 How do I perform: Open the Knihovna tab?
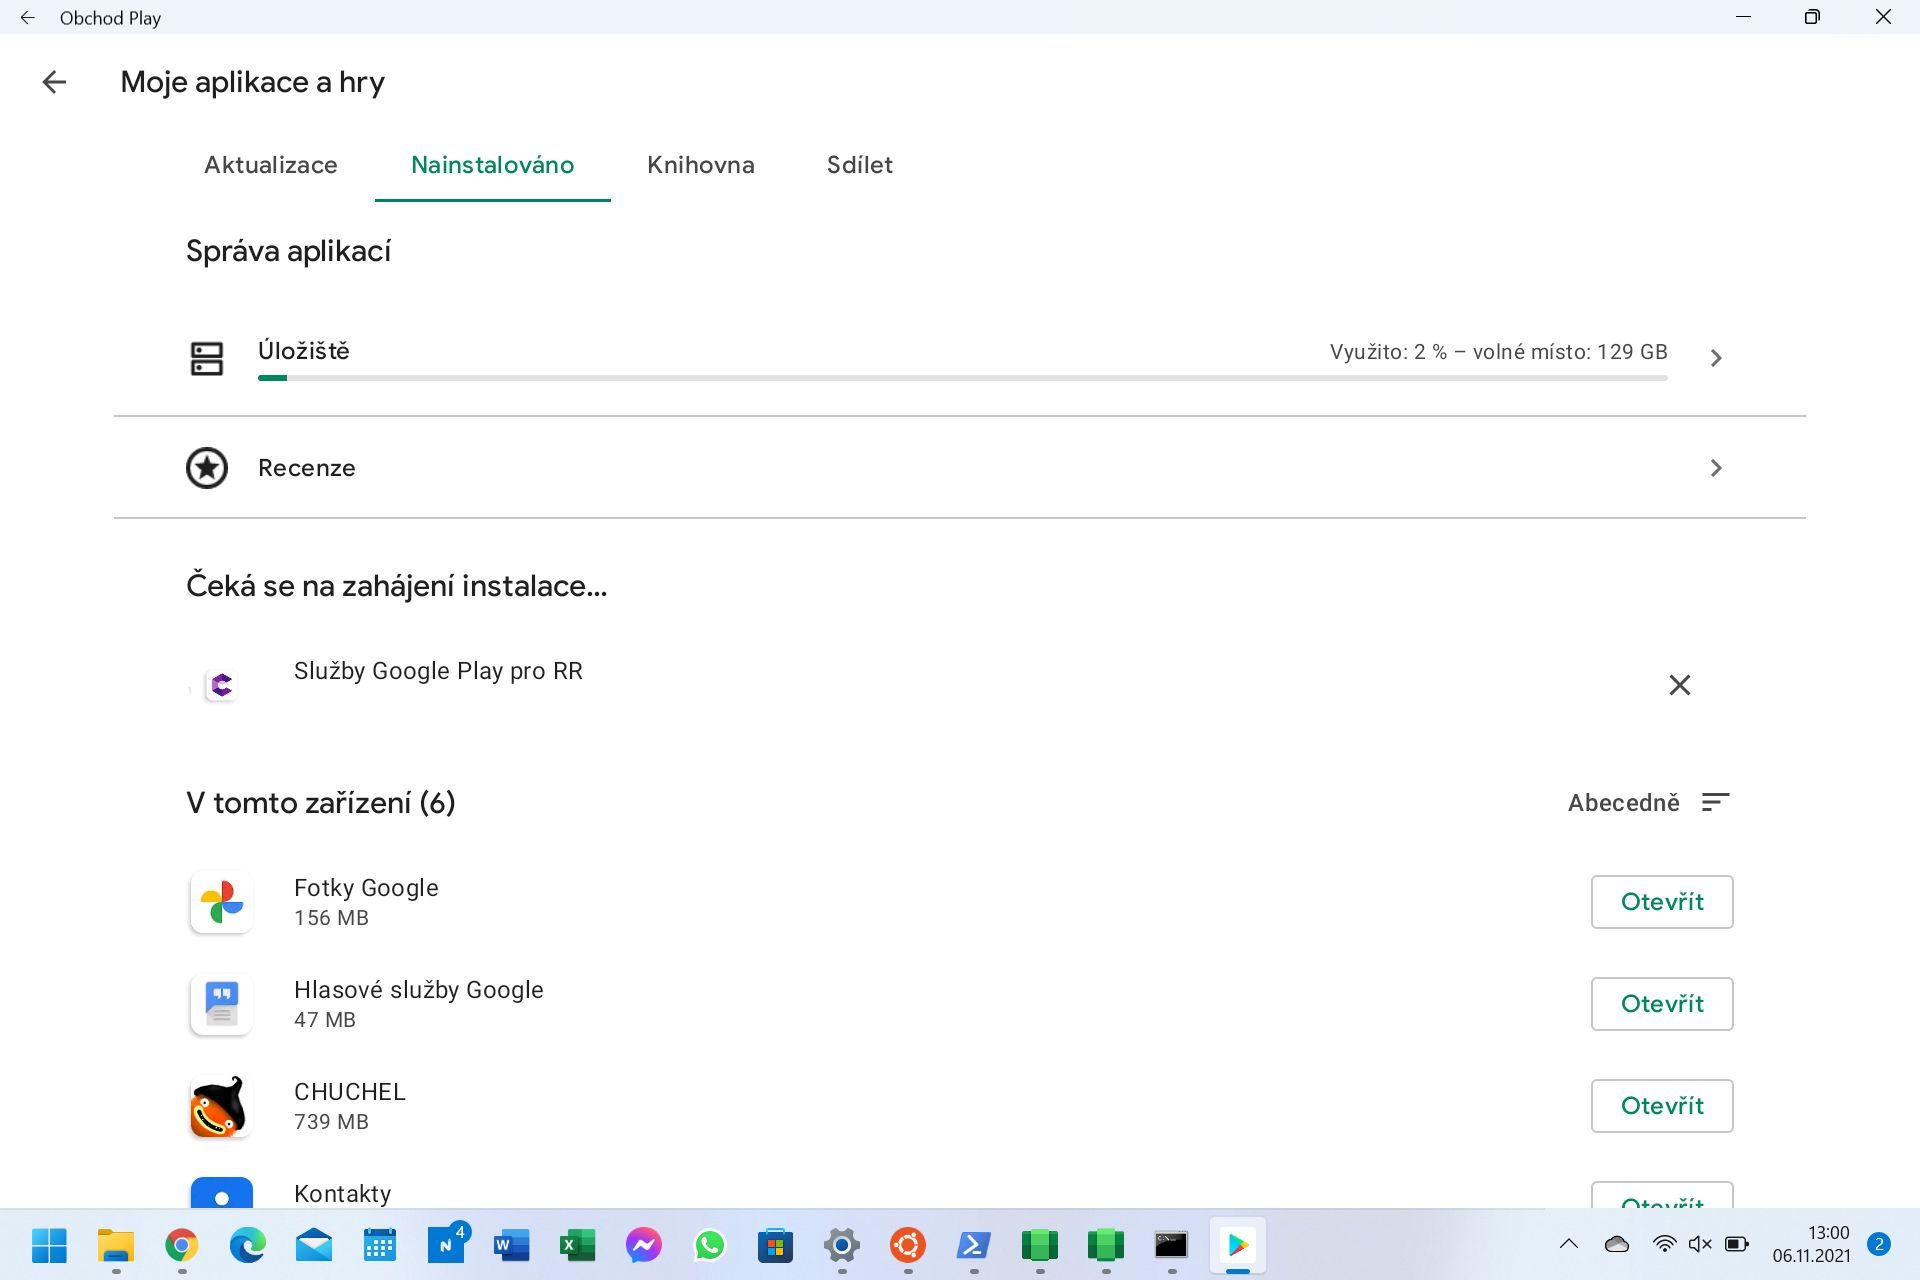tap(701, 165)
